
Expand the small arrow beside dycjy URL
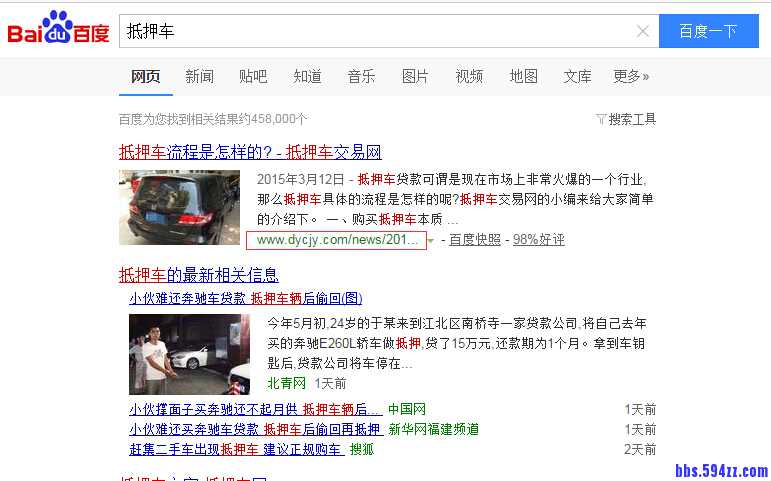point(431,240)
